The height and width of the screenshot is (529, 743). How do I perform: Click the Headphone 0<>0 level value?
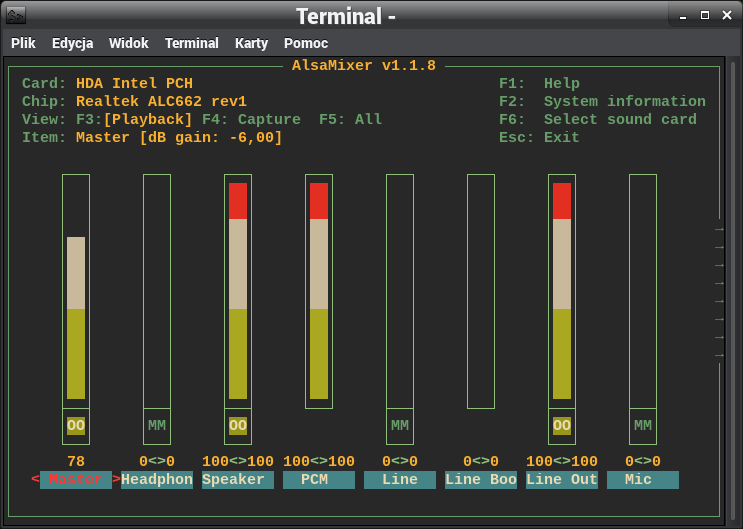[157, 461]
